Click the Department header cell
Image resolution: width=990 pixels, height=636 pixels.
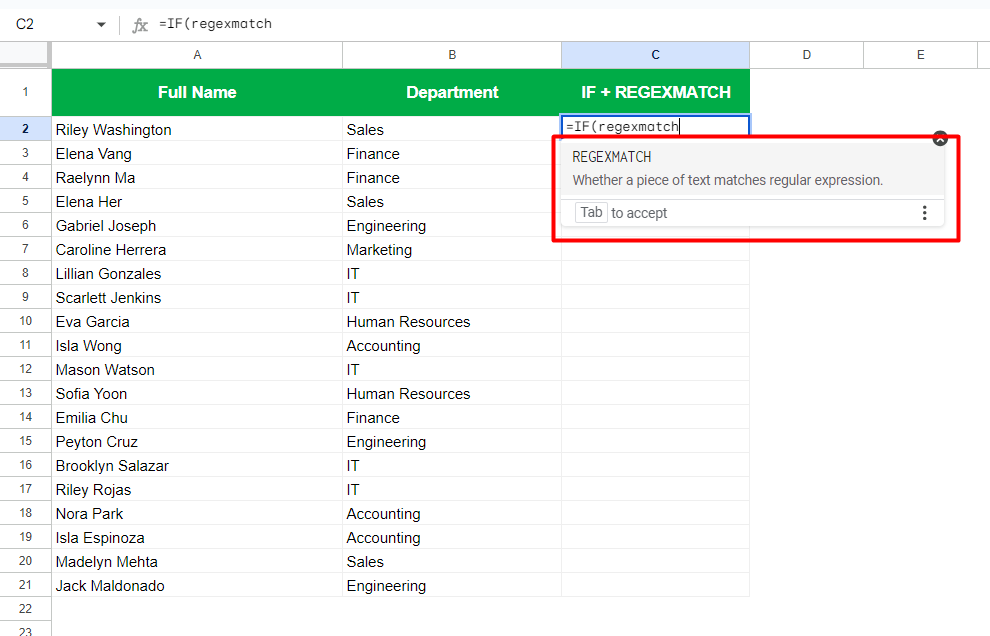pyautogui.click(x=452, y=92)
